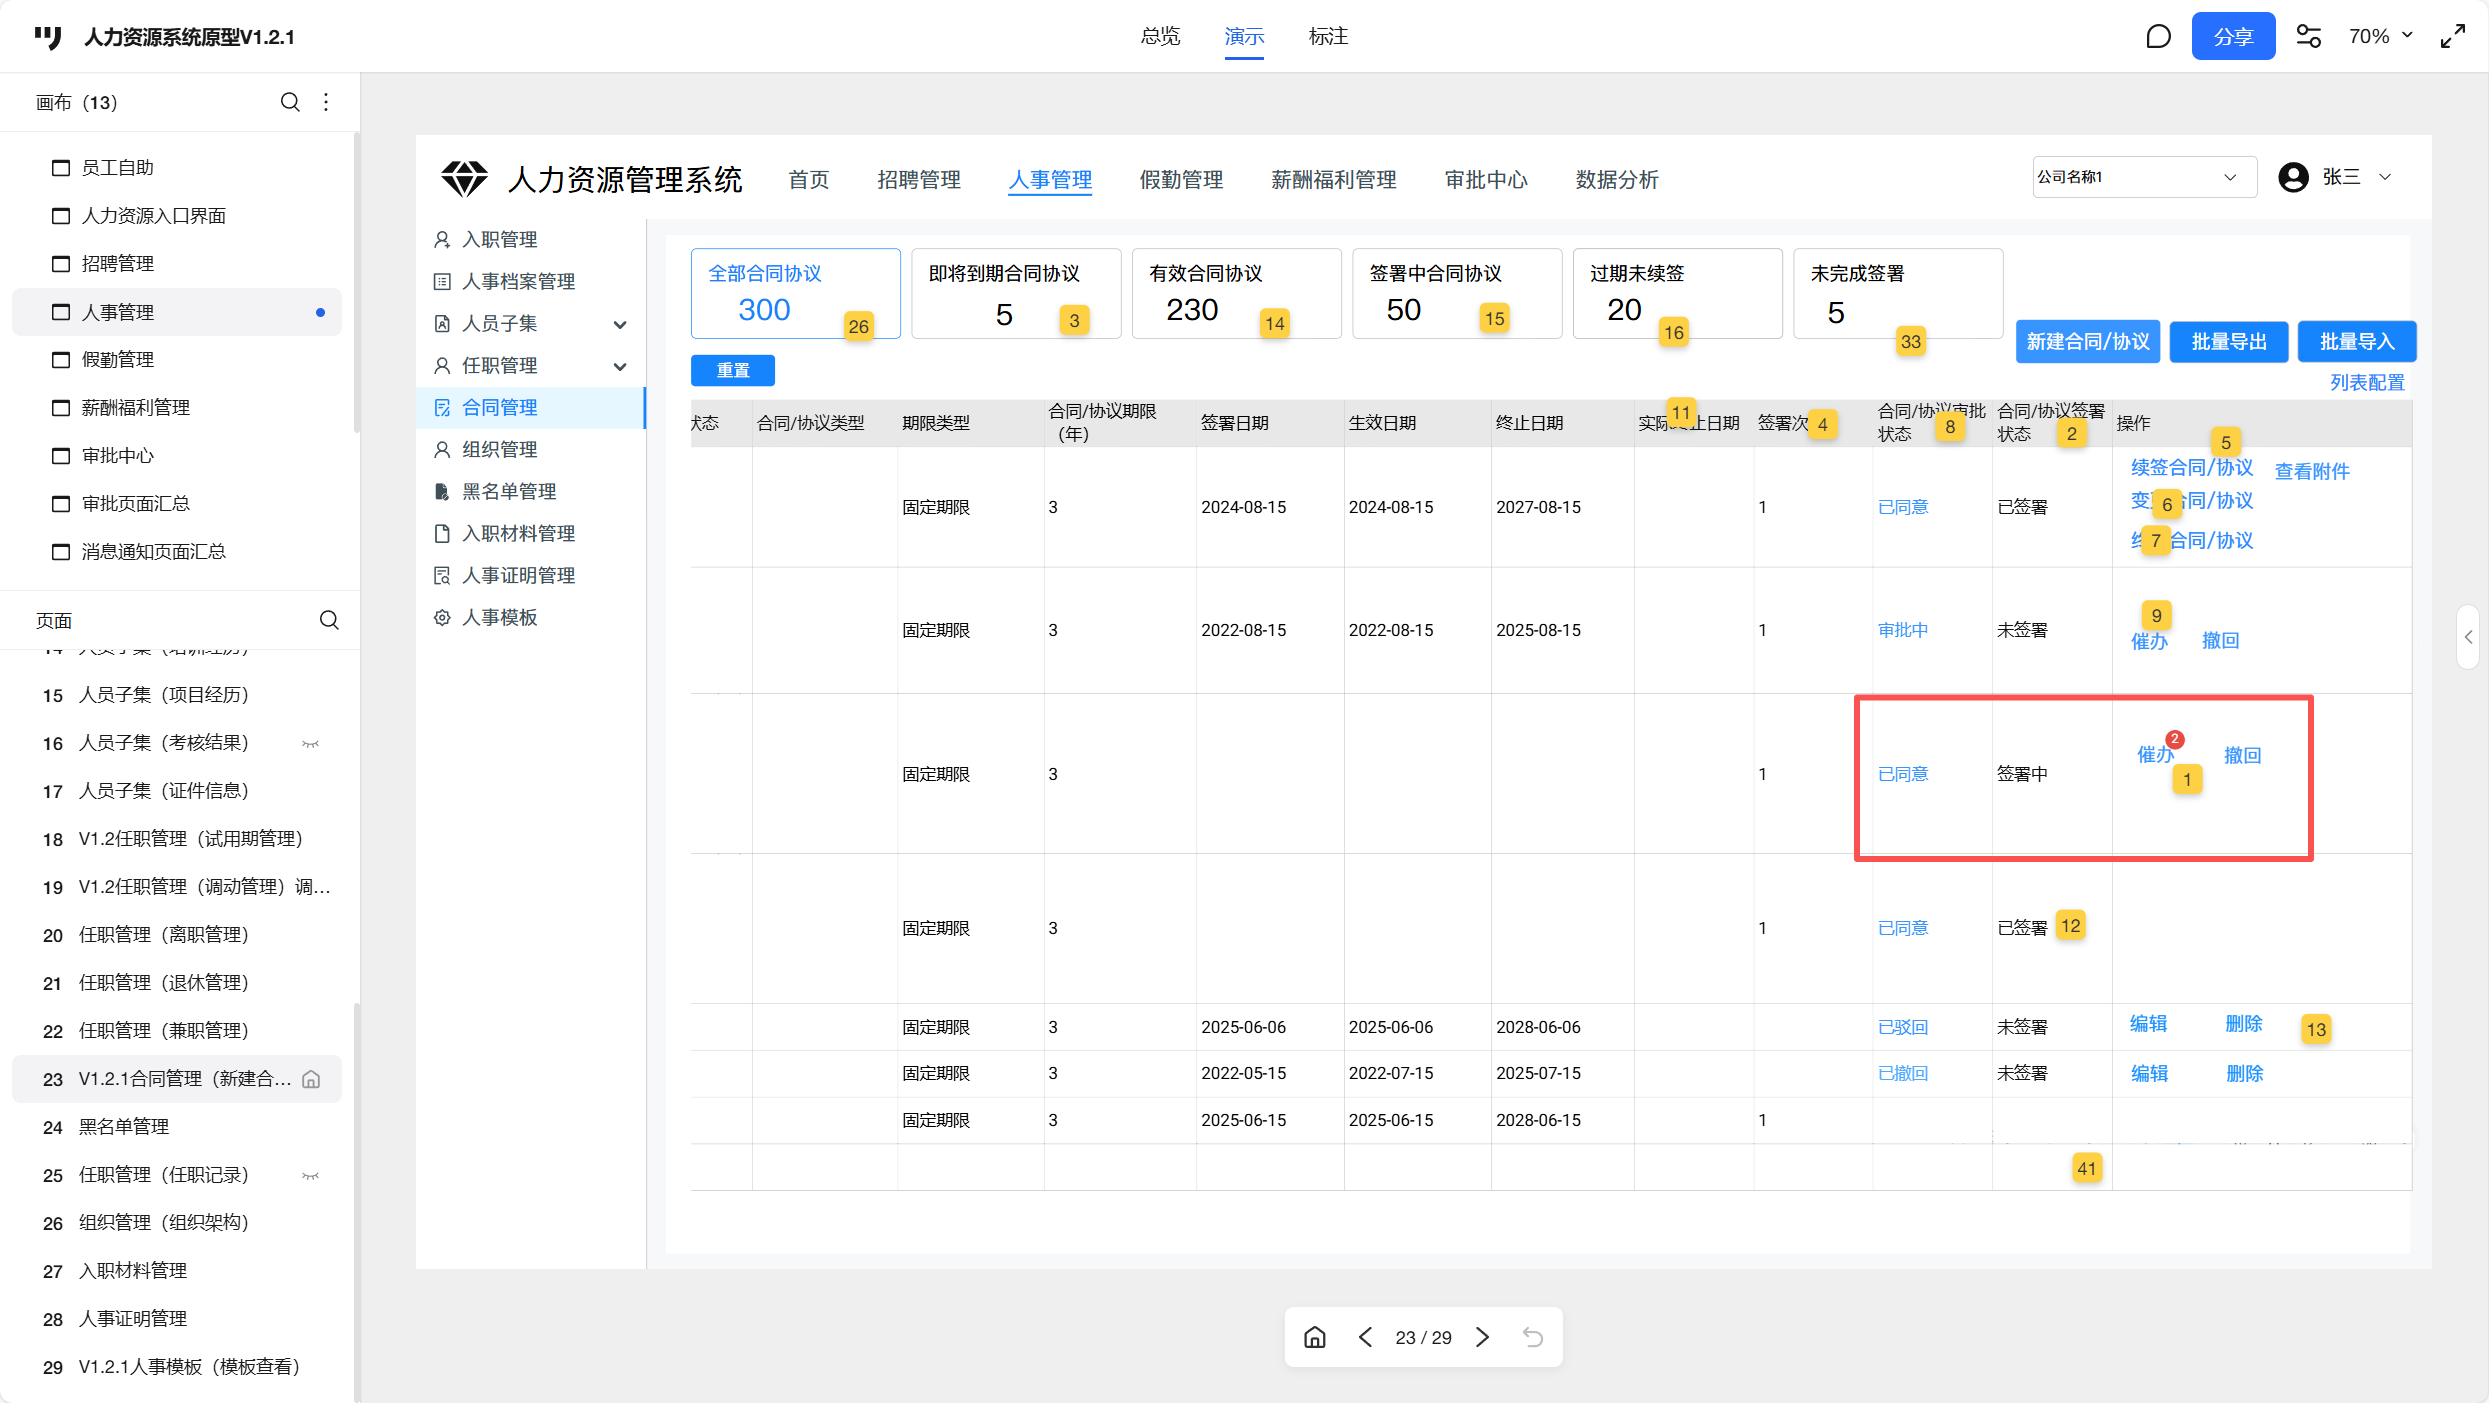
Task: Search canvases with the magnifier icon
Action: coord(290,102)
